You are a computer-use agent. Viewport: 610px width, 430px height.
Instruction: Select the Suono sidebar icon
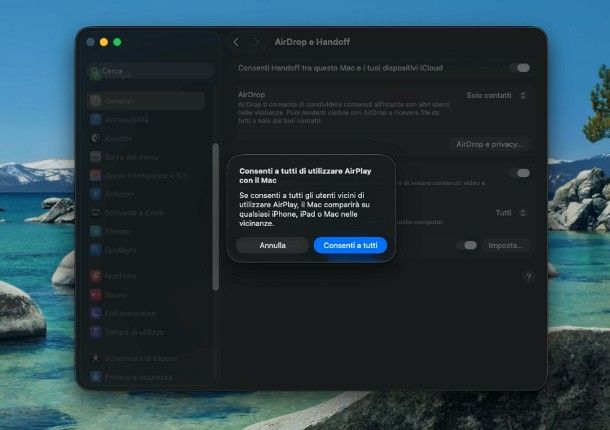[96, 295]
